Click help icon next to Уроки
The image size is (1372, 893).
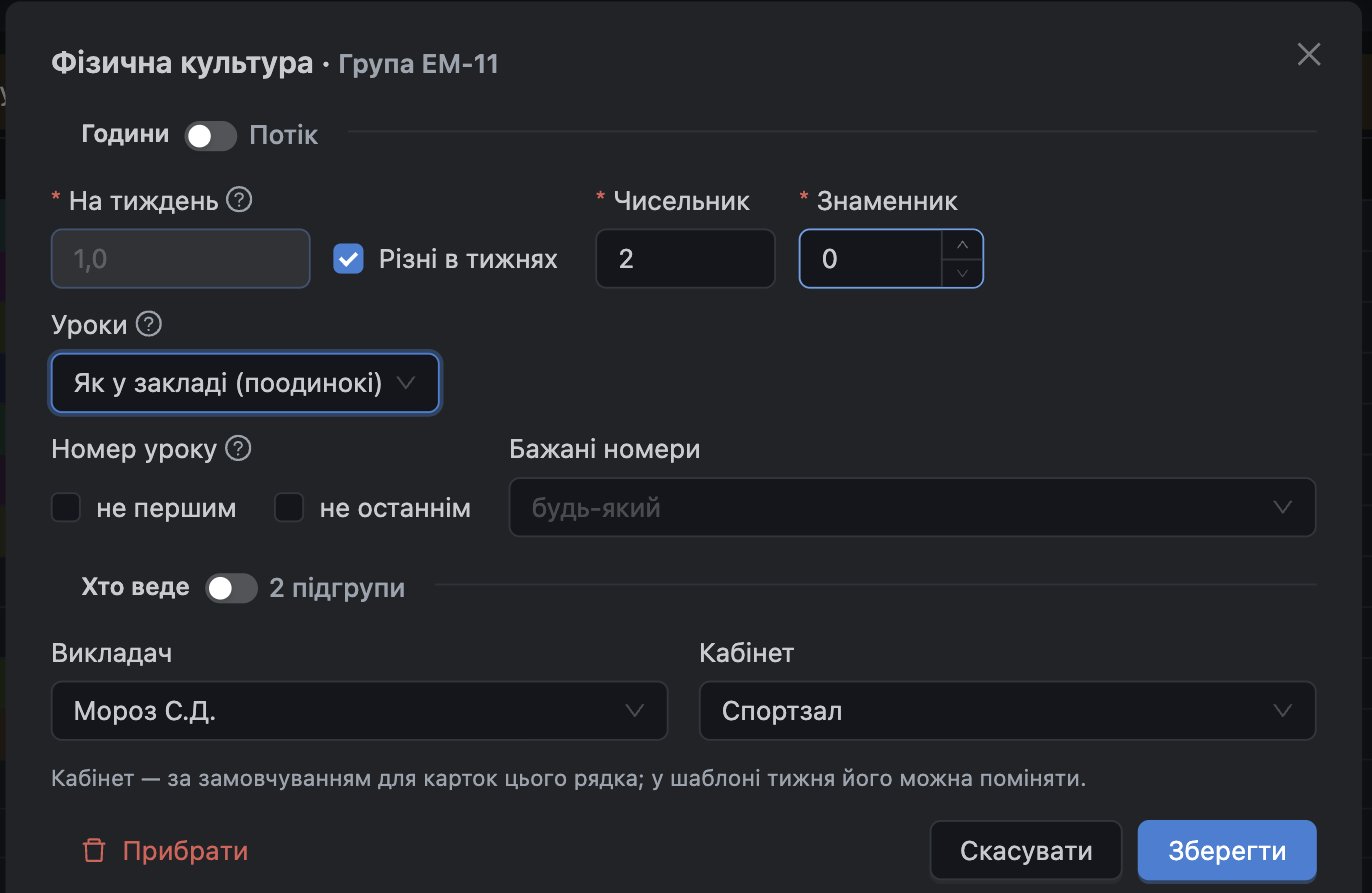pos(149,324)
